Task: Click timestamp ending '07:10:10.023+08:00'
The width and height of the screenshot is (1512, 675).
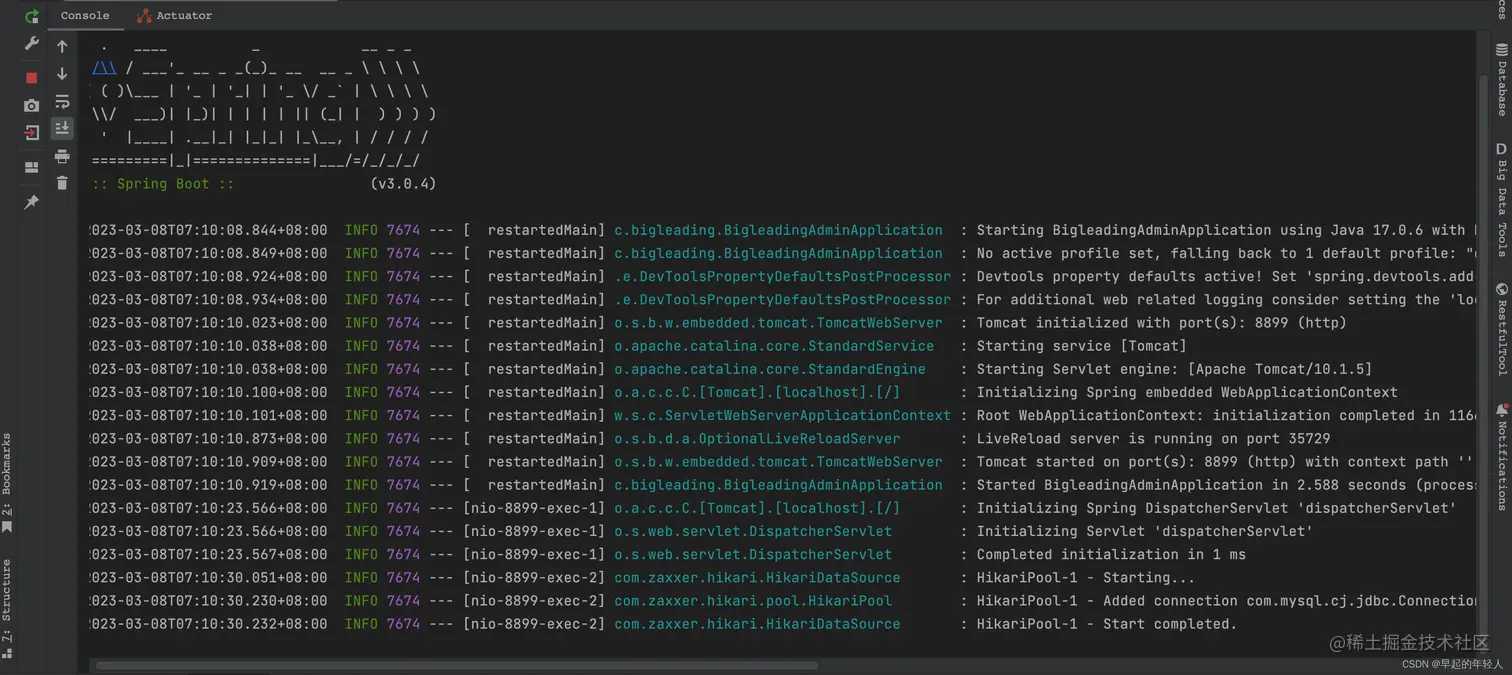Action: [209, 322]
